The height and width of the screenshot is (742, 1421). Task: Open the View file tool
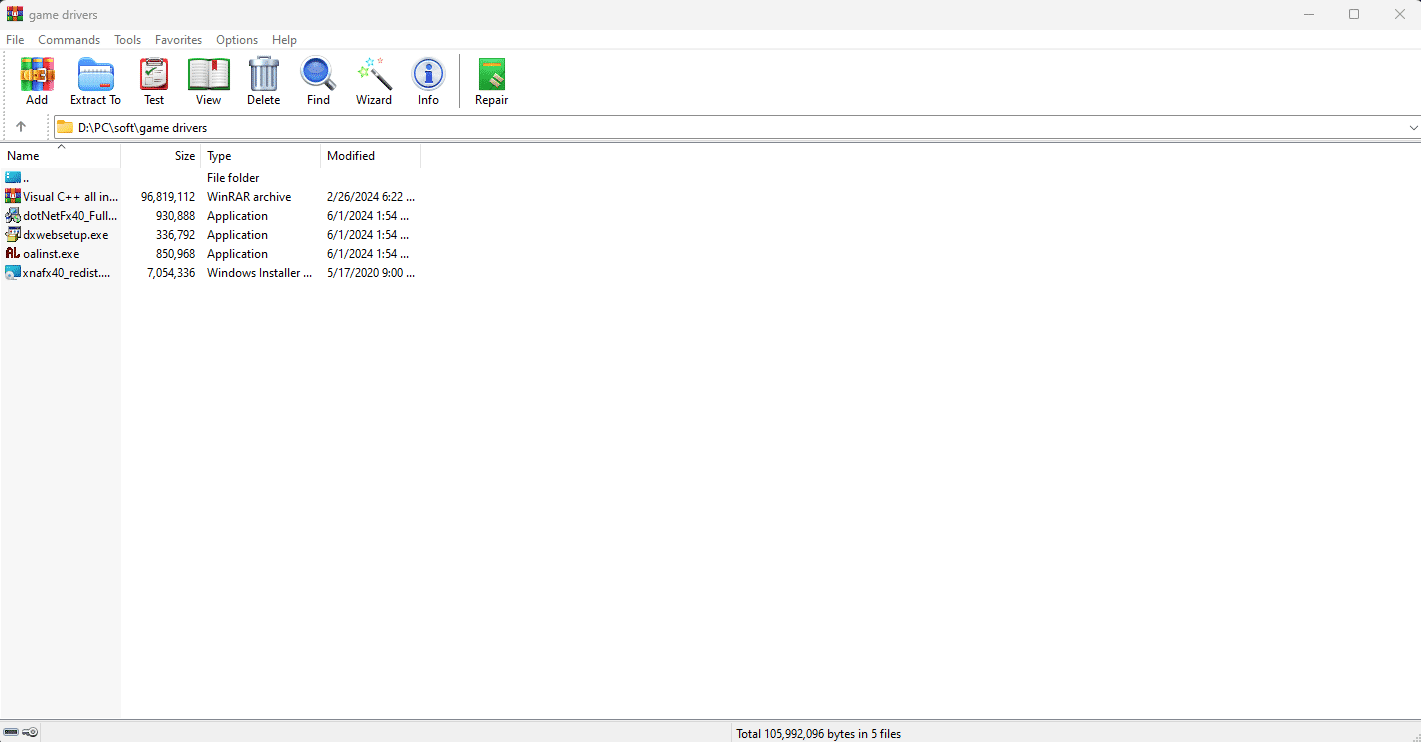pyautogui.click(x=208, y=80)
